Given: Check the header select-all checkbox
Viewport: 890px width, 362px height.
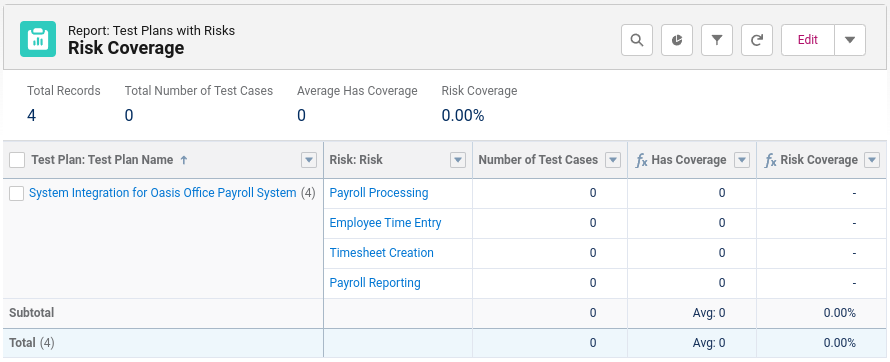Looking at the screenshot, I should click(17, 160).
